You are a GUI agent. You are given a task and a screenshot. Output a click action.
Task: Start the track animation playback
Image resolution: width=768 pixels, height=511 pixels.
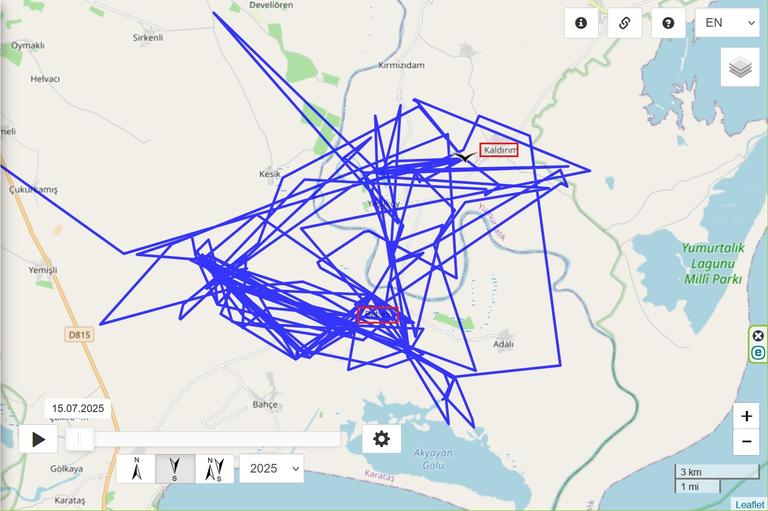[38, 439]
